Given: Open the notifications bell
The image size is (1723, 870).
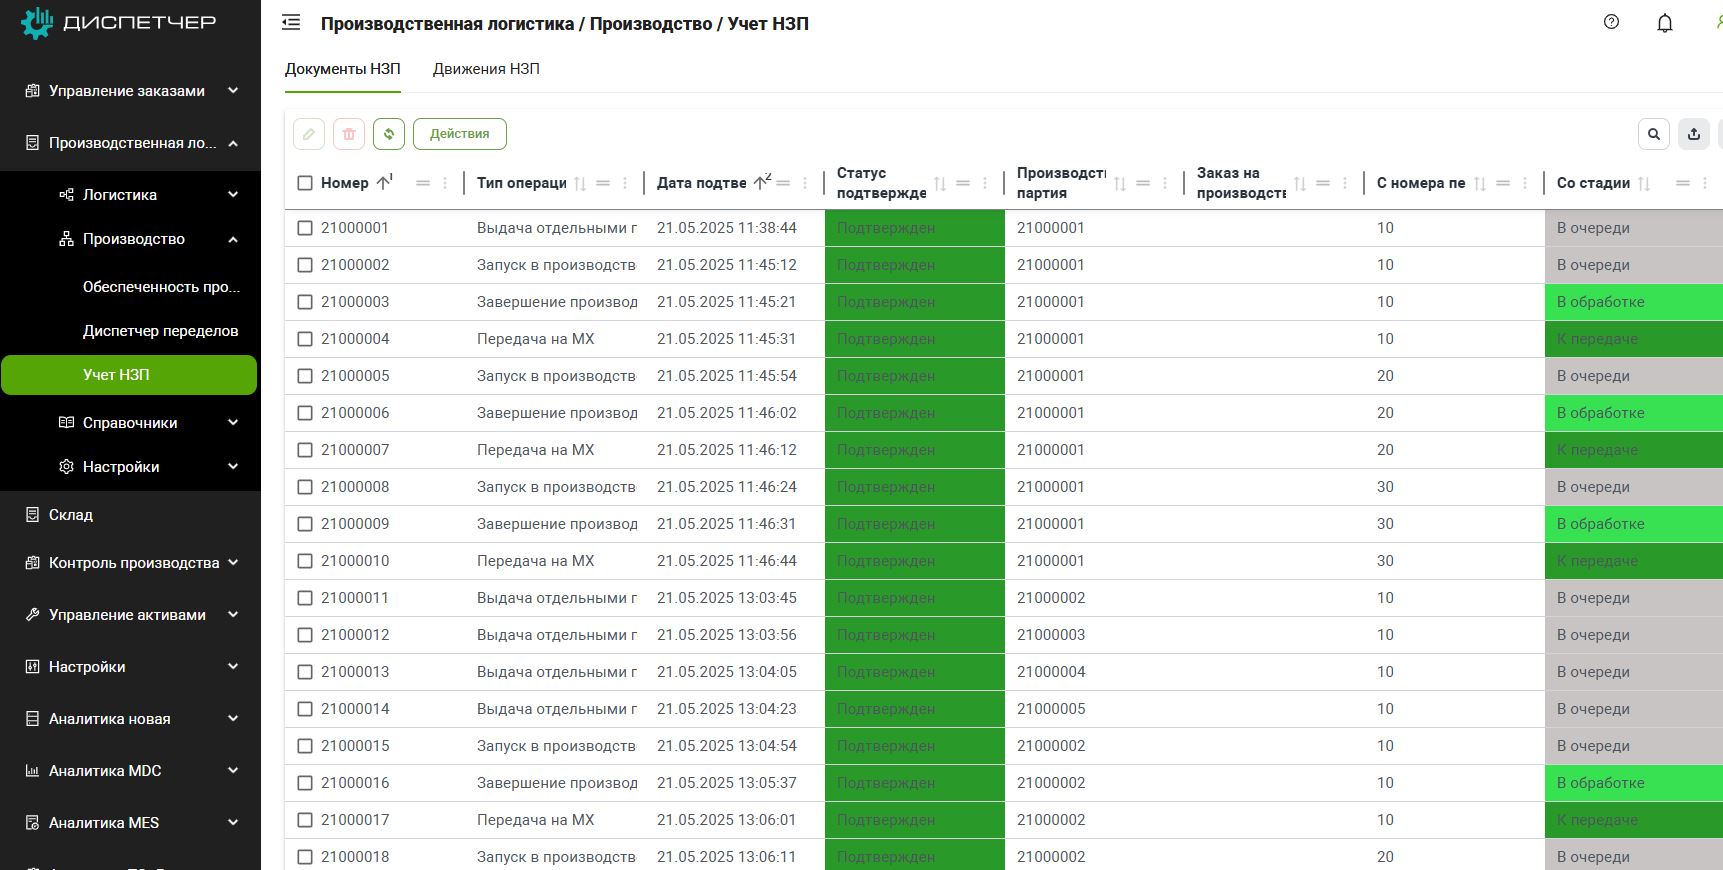Looking at the screenshot, I should (1665, 23).
